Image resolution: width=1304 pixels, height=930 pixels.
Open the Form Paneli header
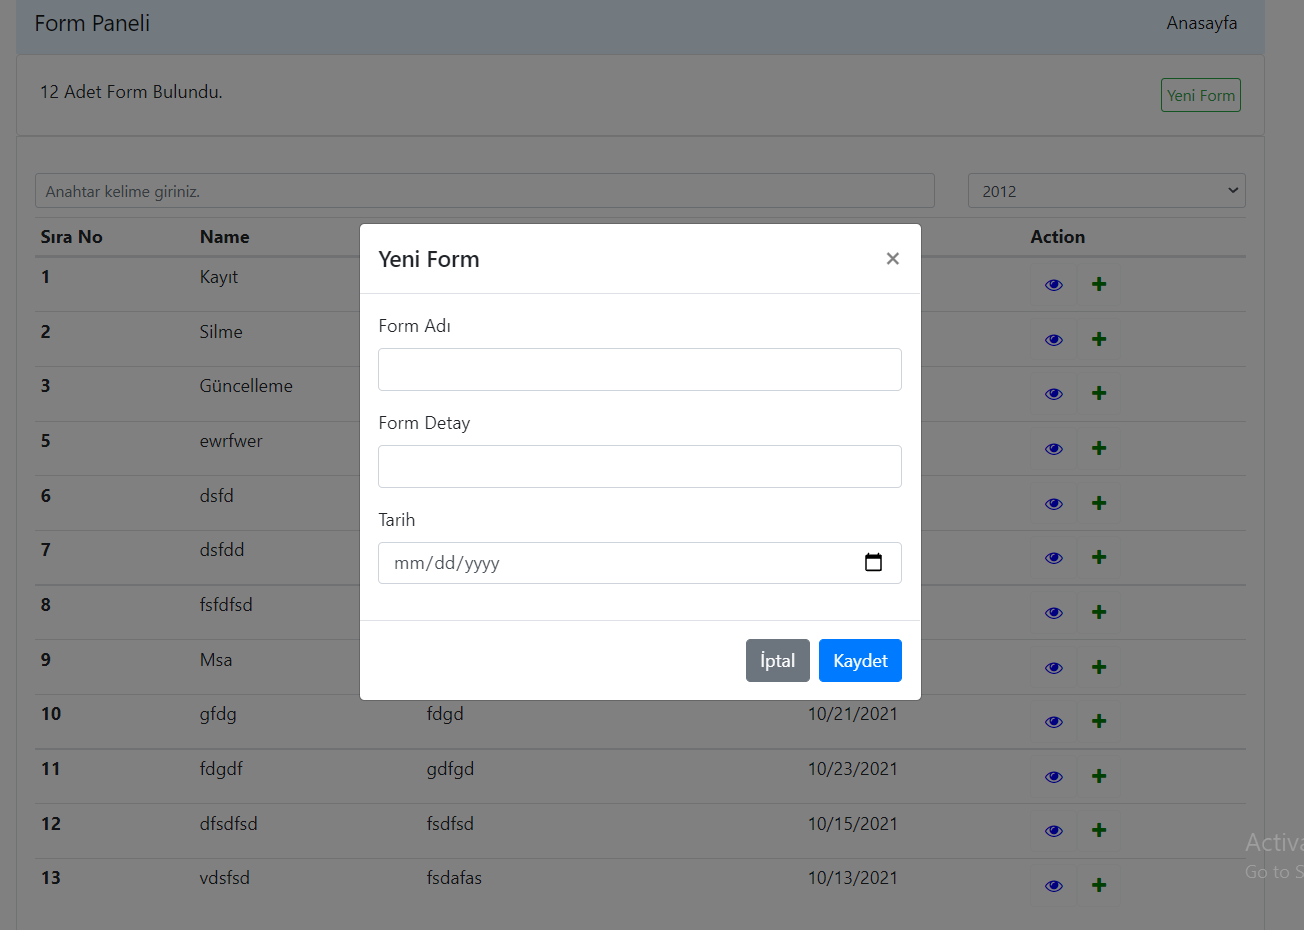coord(92,22)
